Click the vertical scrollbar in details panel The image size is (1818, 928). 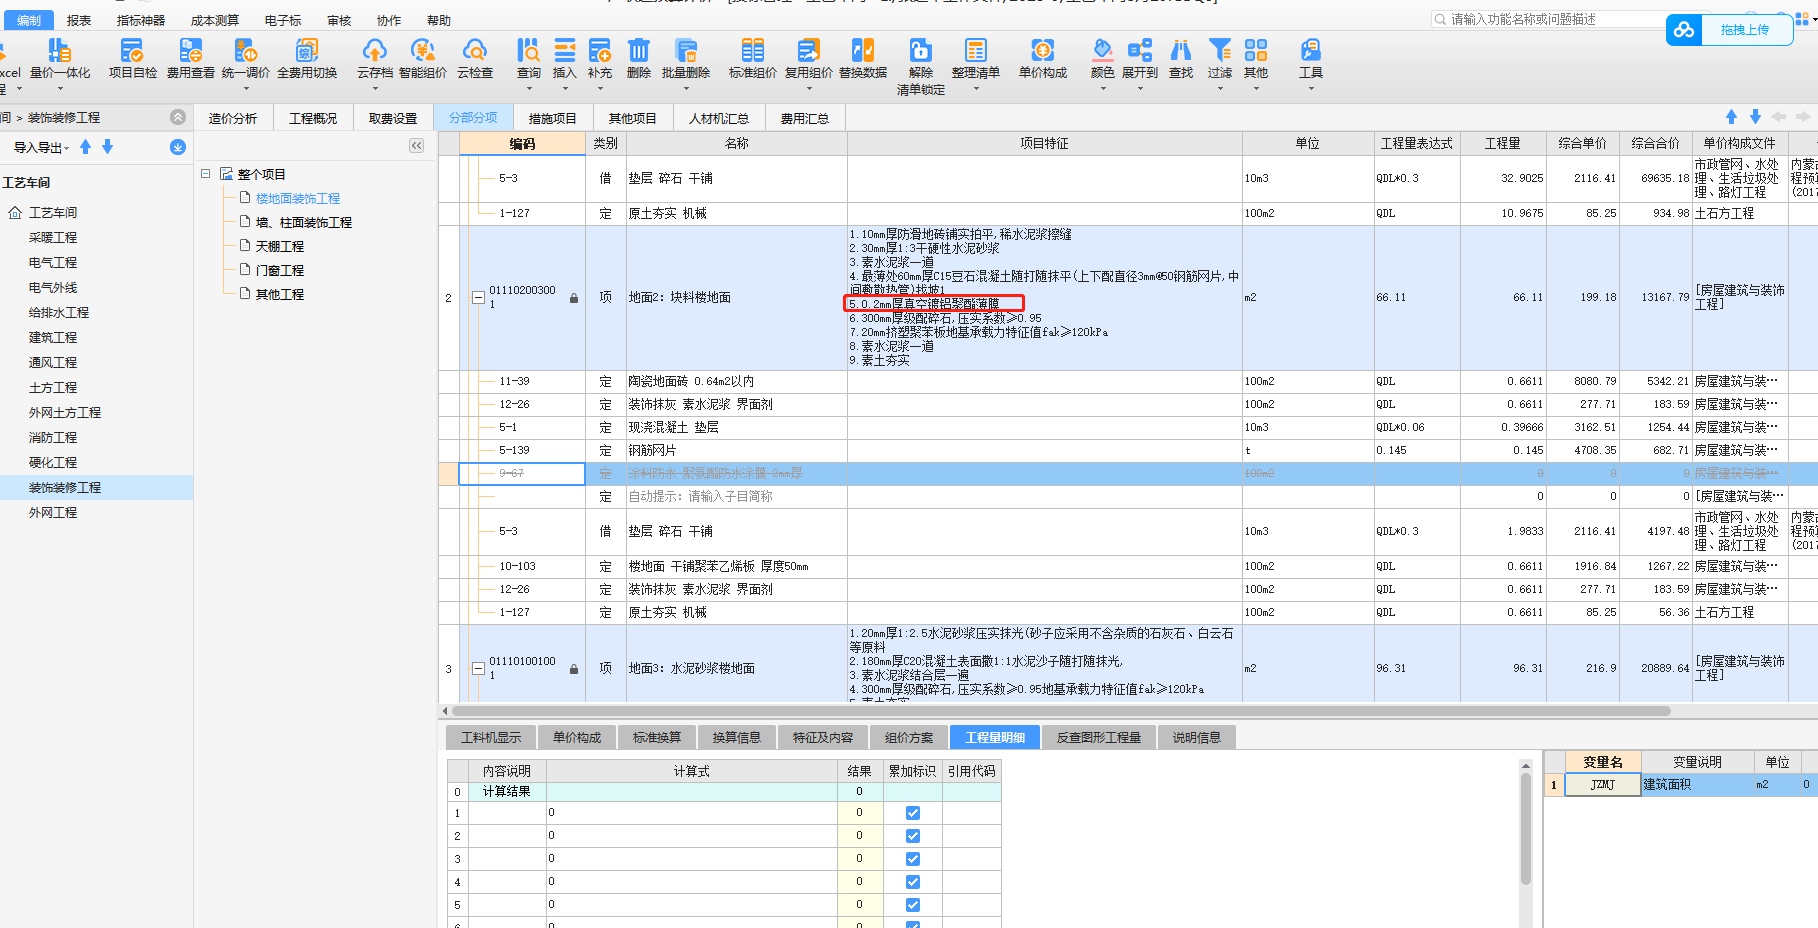point(1526,829)
